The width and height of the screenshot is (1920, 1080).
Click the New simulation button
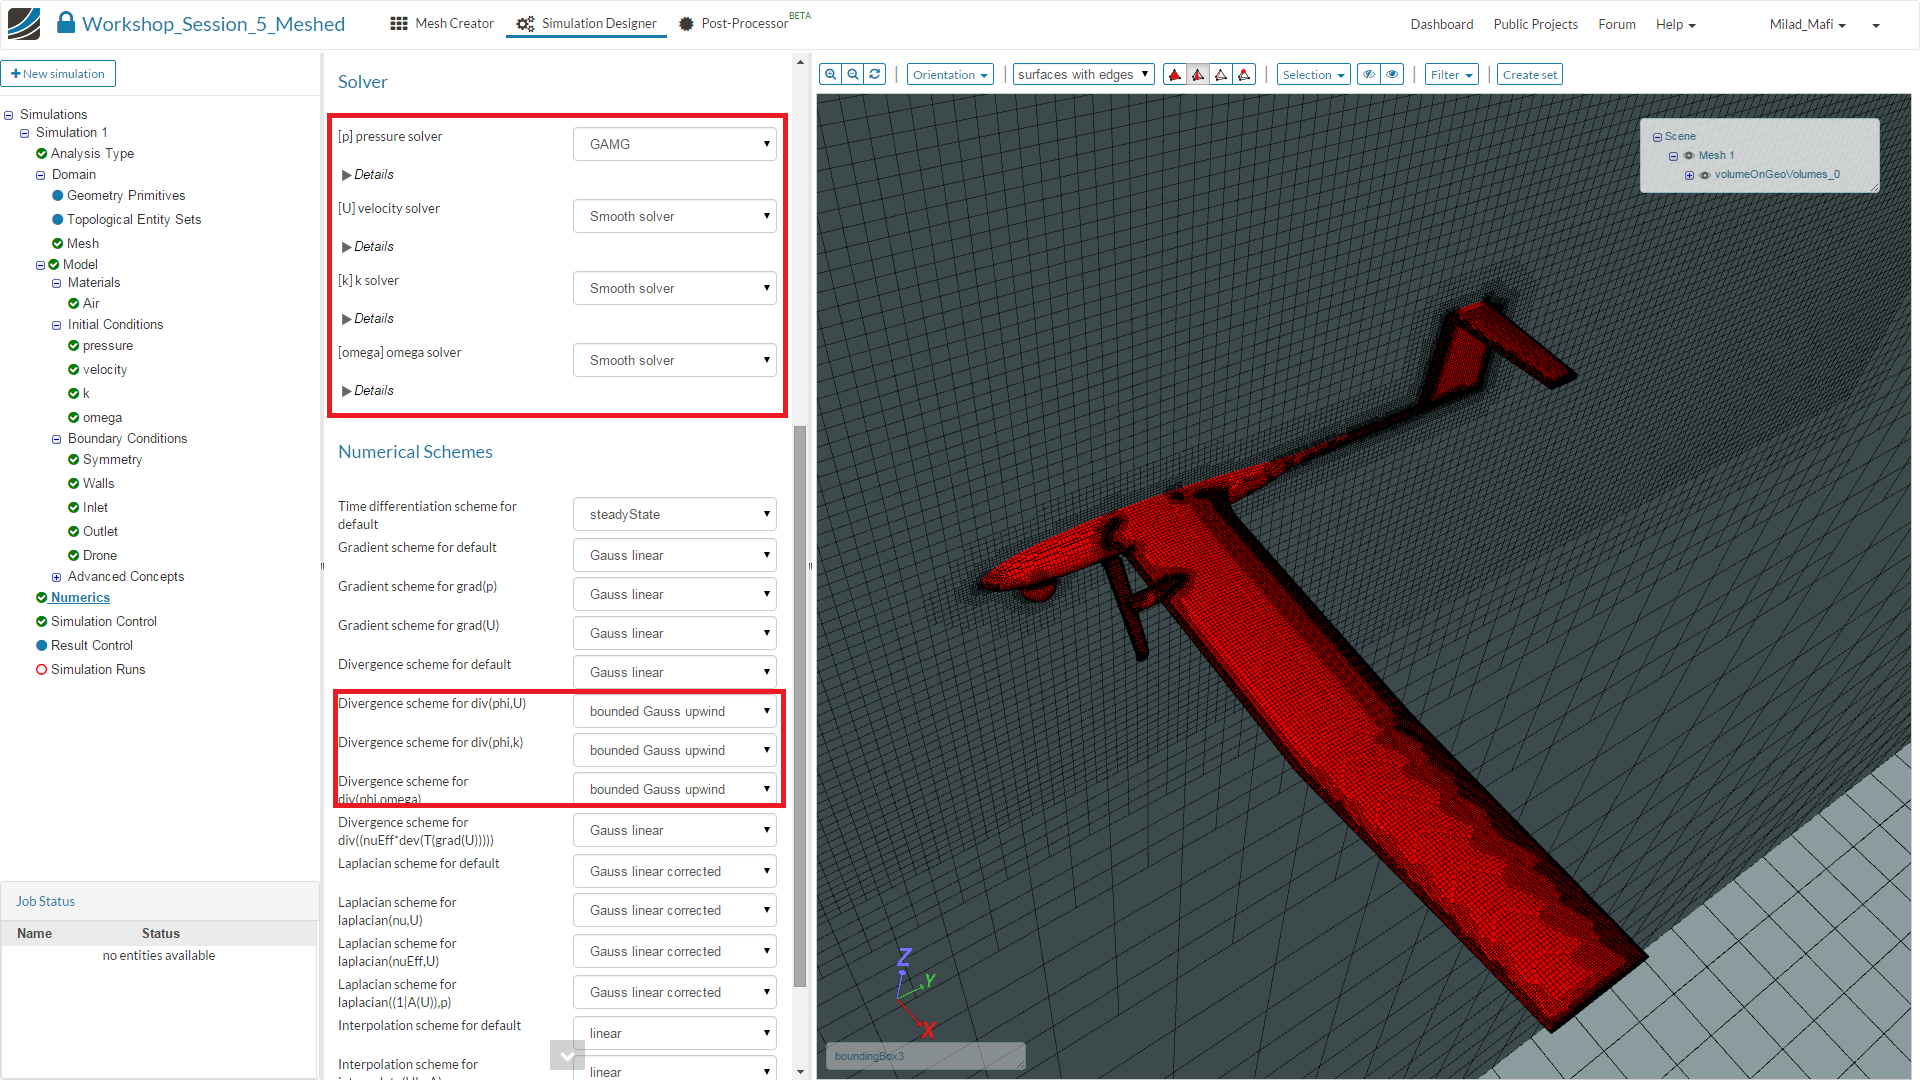(x=58, y=74)
